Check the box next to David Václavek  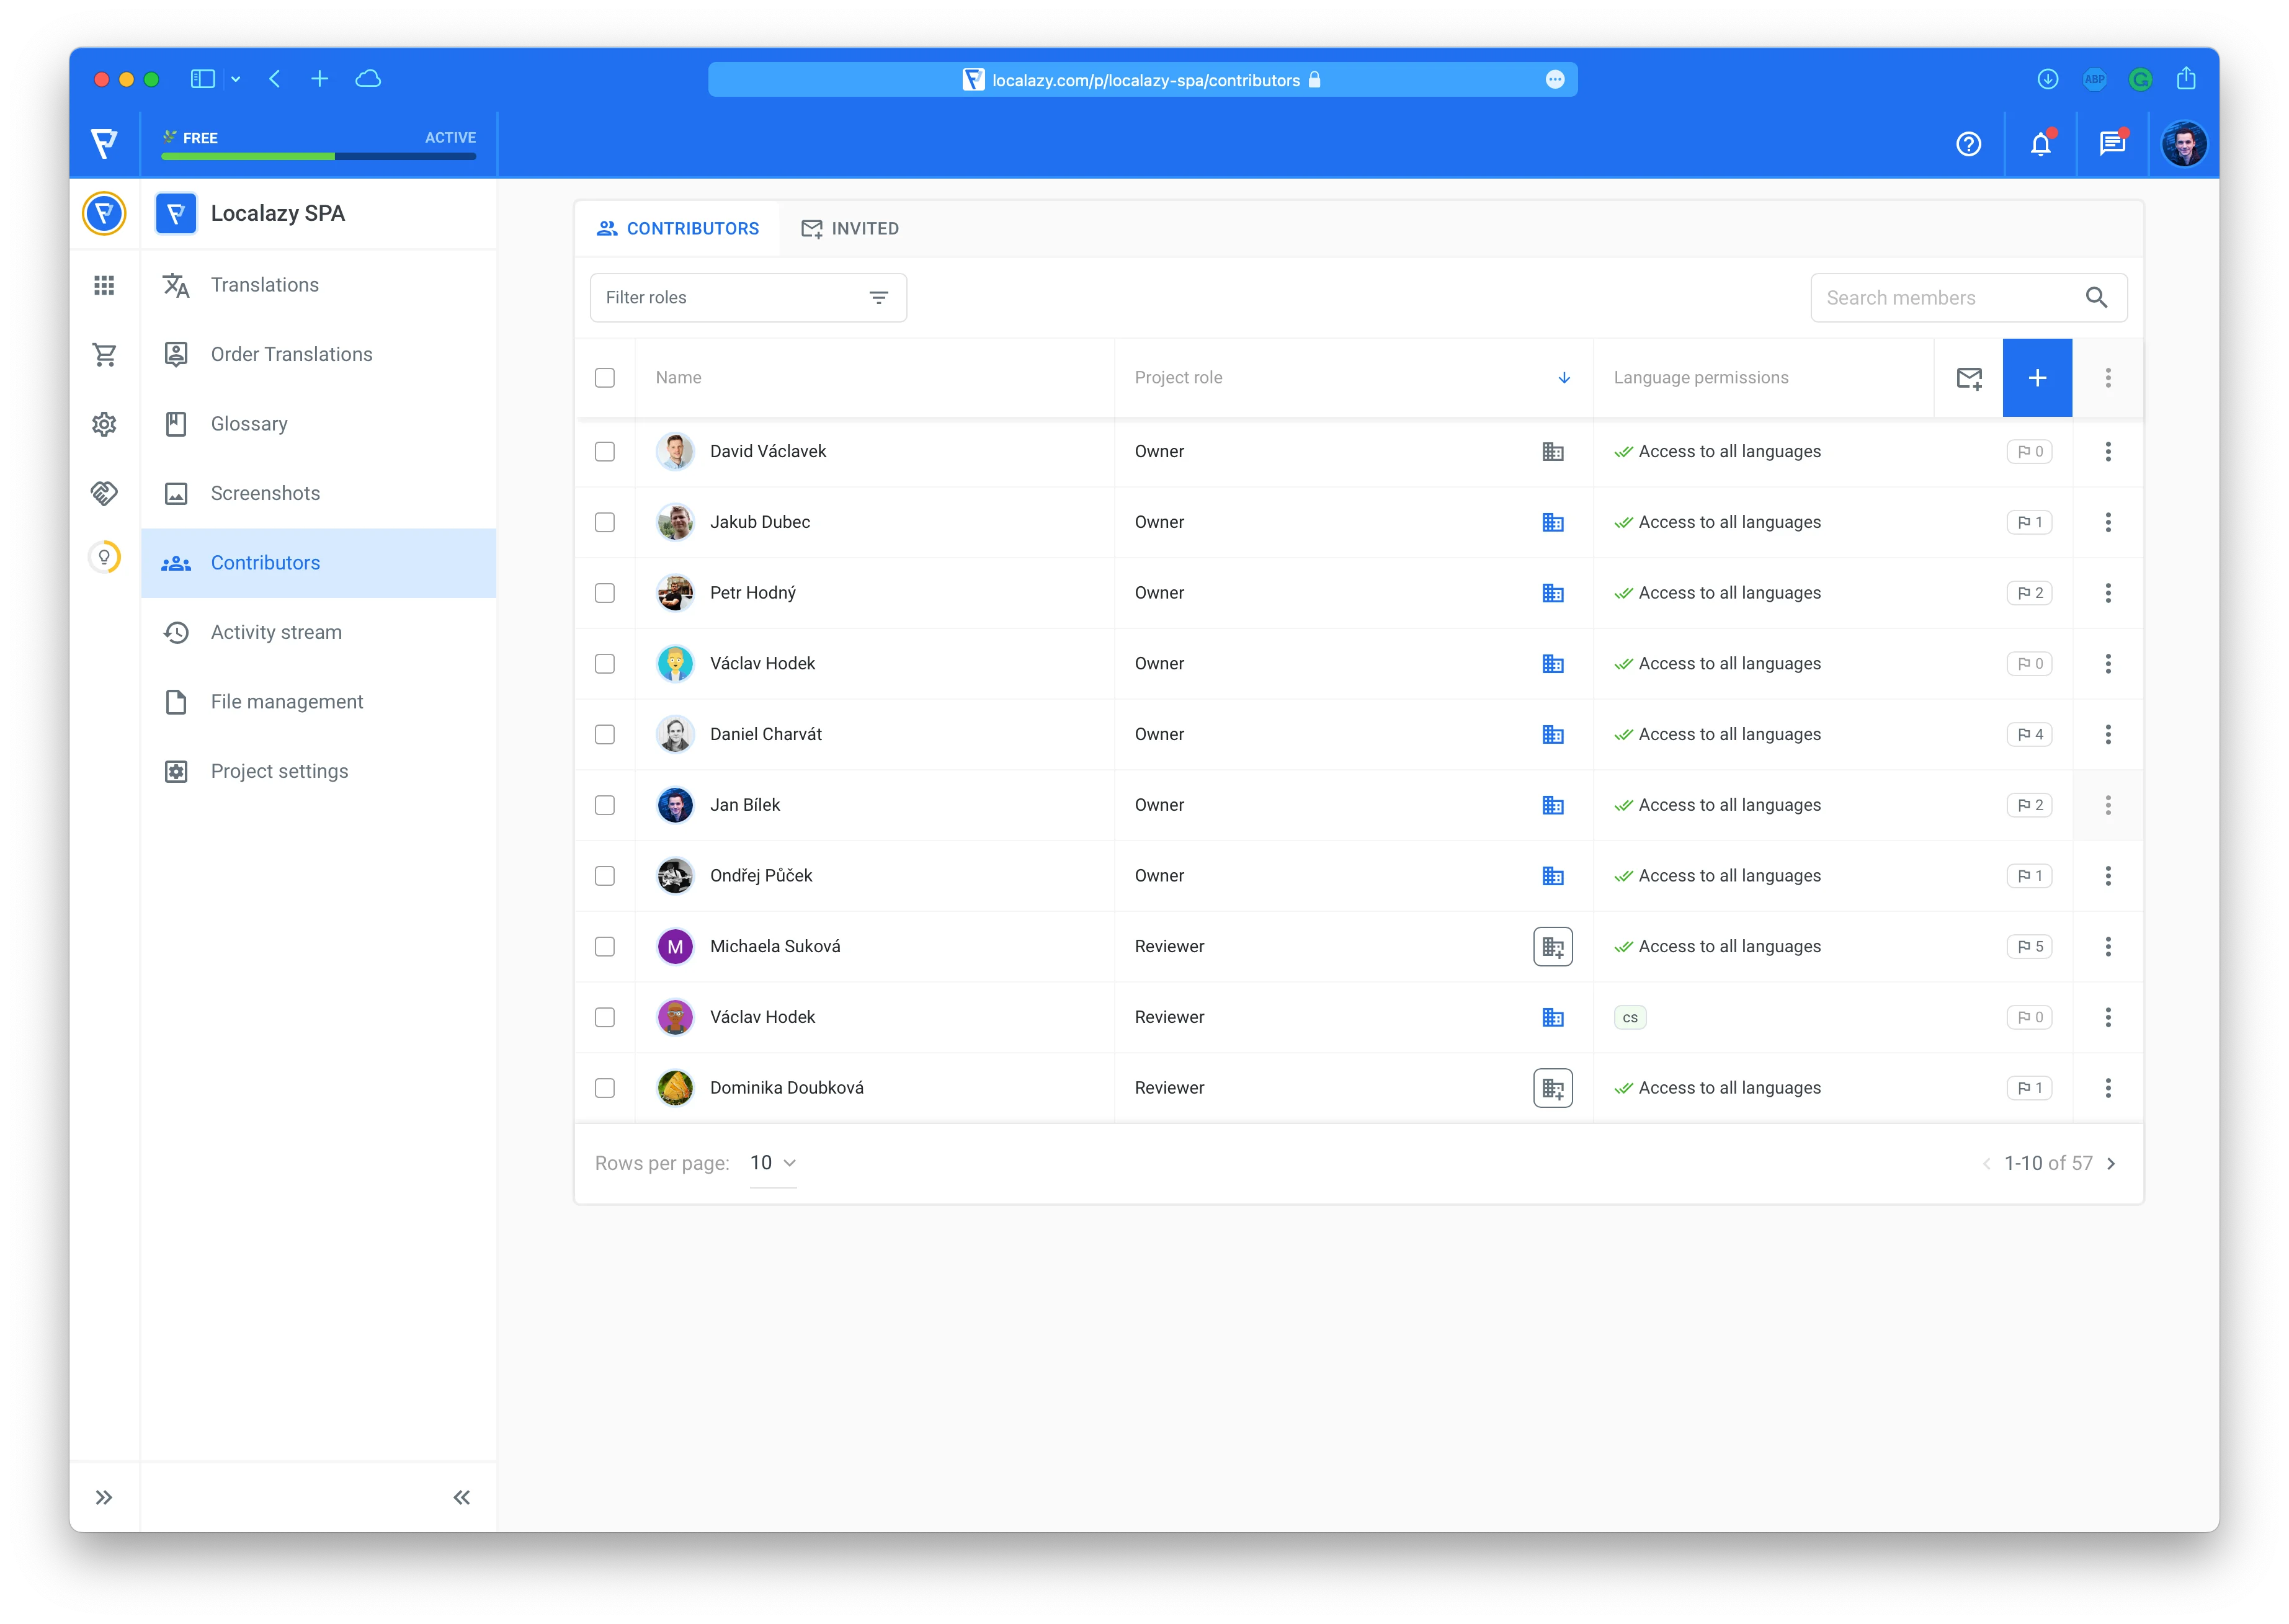tap(605, 452)
